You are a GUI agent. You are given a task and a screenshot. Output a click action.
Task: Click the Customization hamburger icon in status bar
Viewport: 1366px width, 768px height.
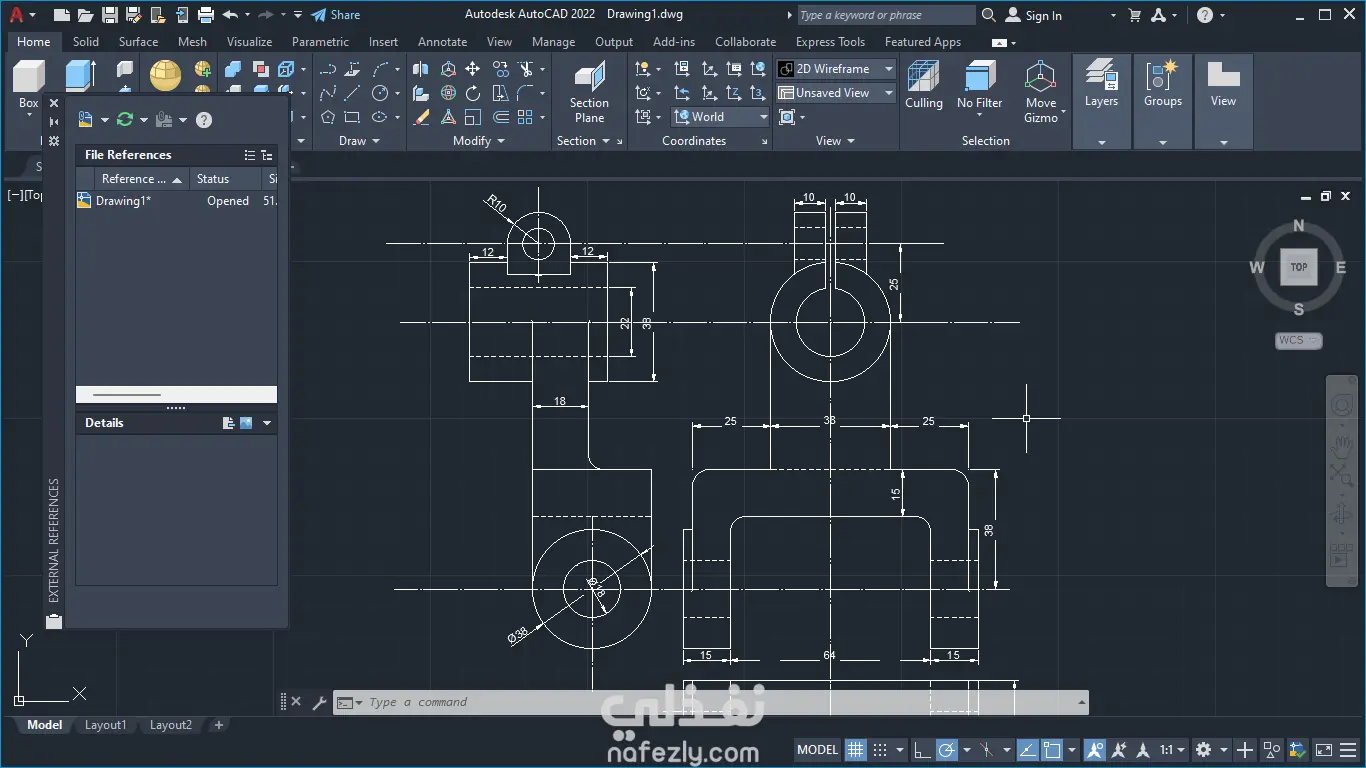point(1347,749)
